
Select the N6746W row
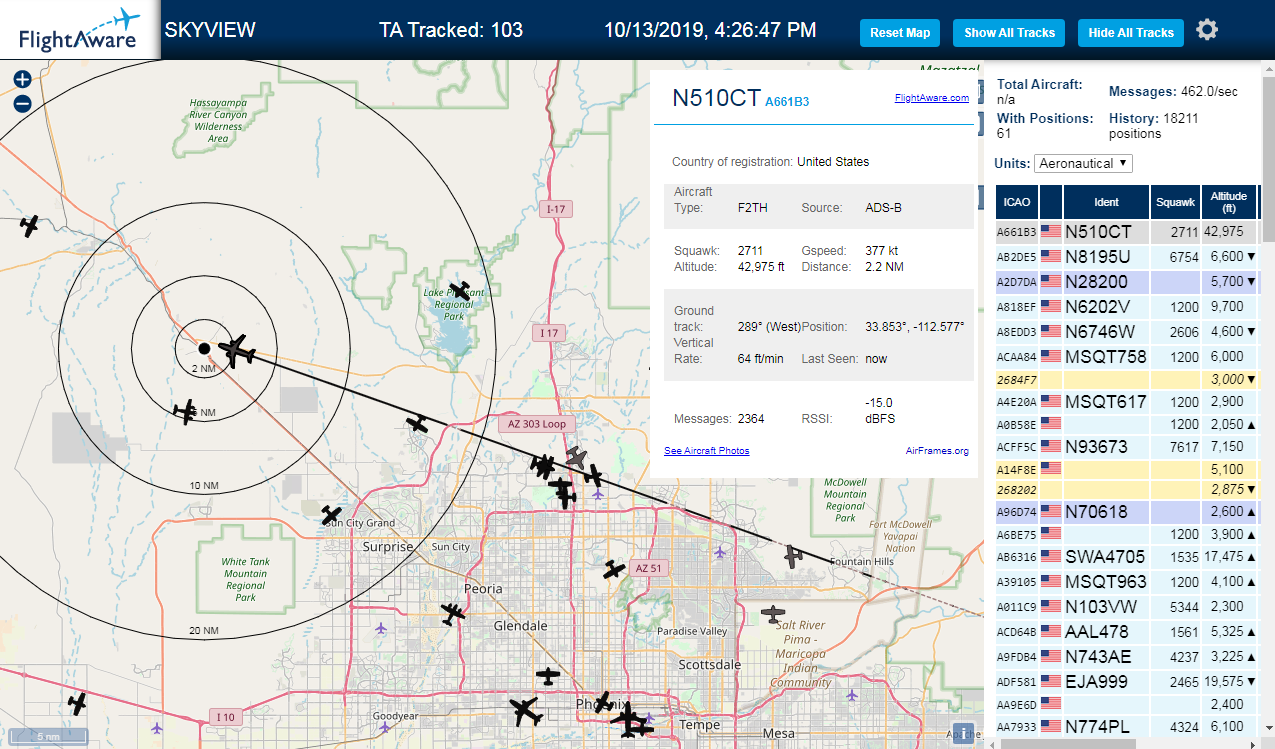tap(1128, 331)
